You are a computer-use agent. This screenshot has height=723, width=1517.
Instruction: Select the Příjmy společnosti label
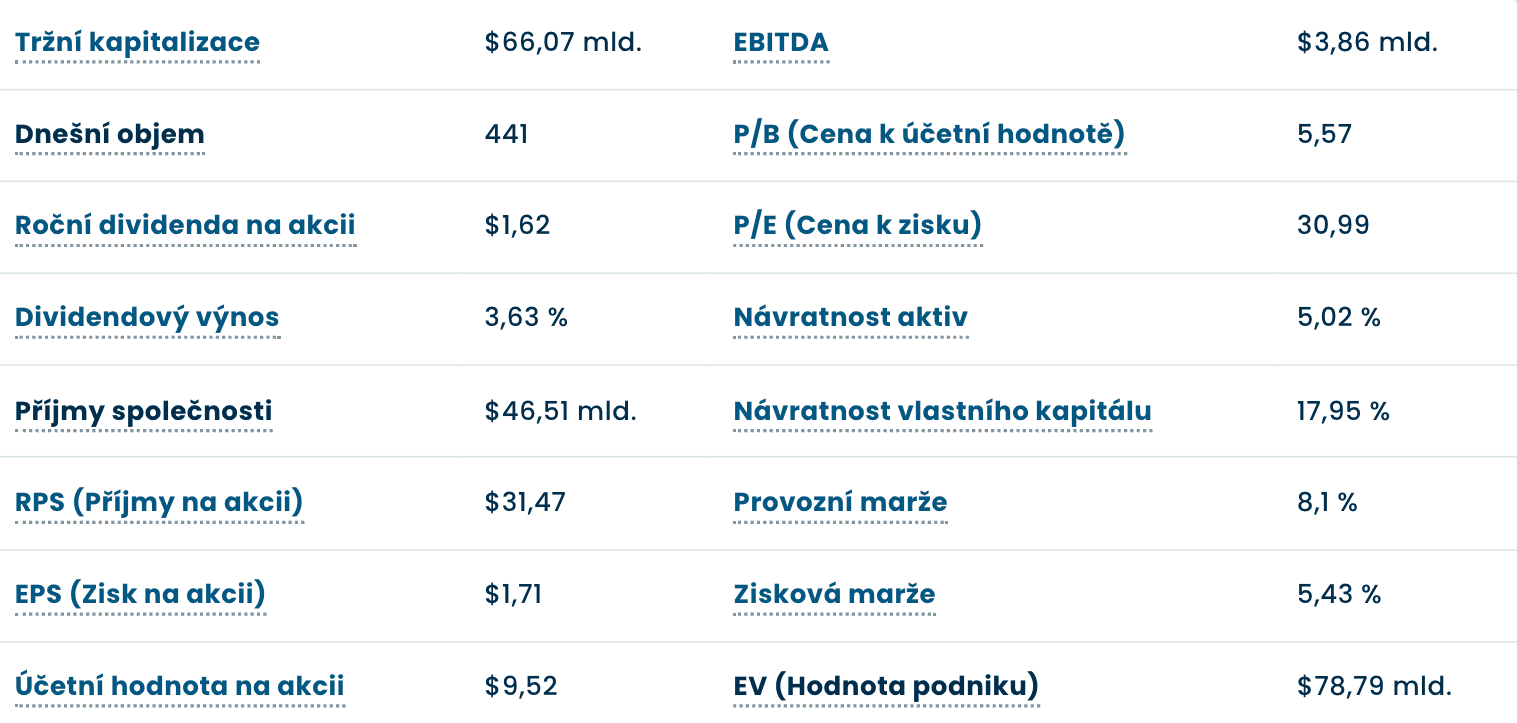pyautogui.click(x=143, y=411)
